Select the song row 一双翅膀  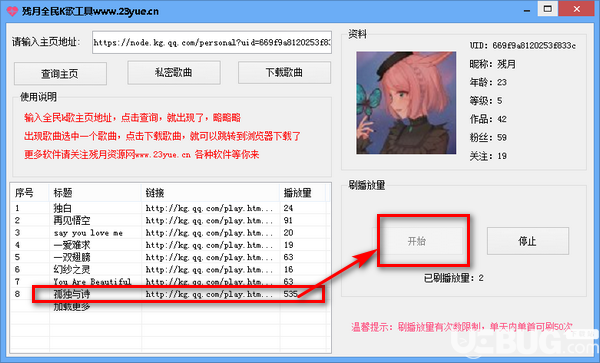(170, 257)
